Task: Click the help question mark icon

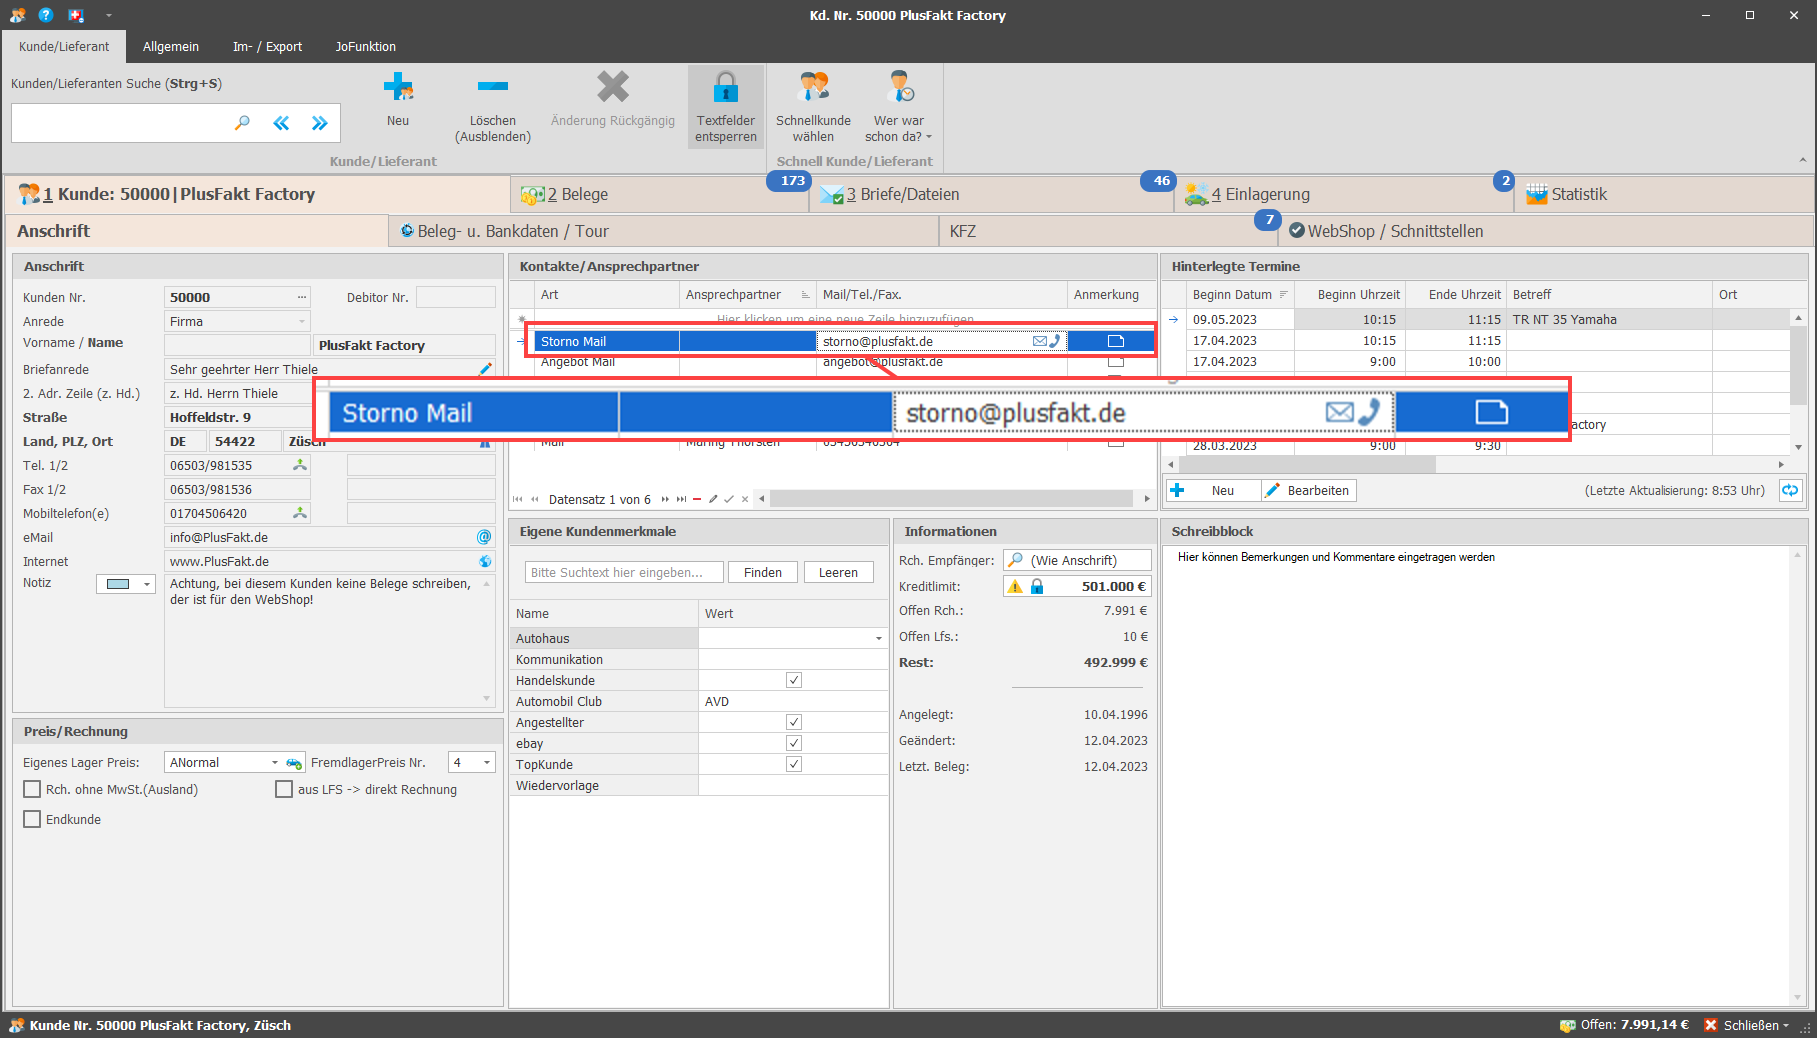Action: (46, 15)
